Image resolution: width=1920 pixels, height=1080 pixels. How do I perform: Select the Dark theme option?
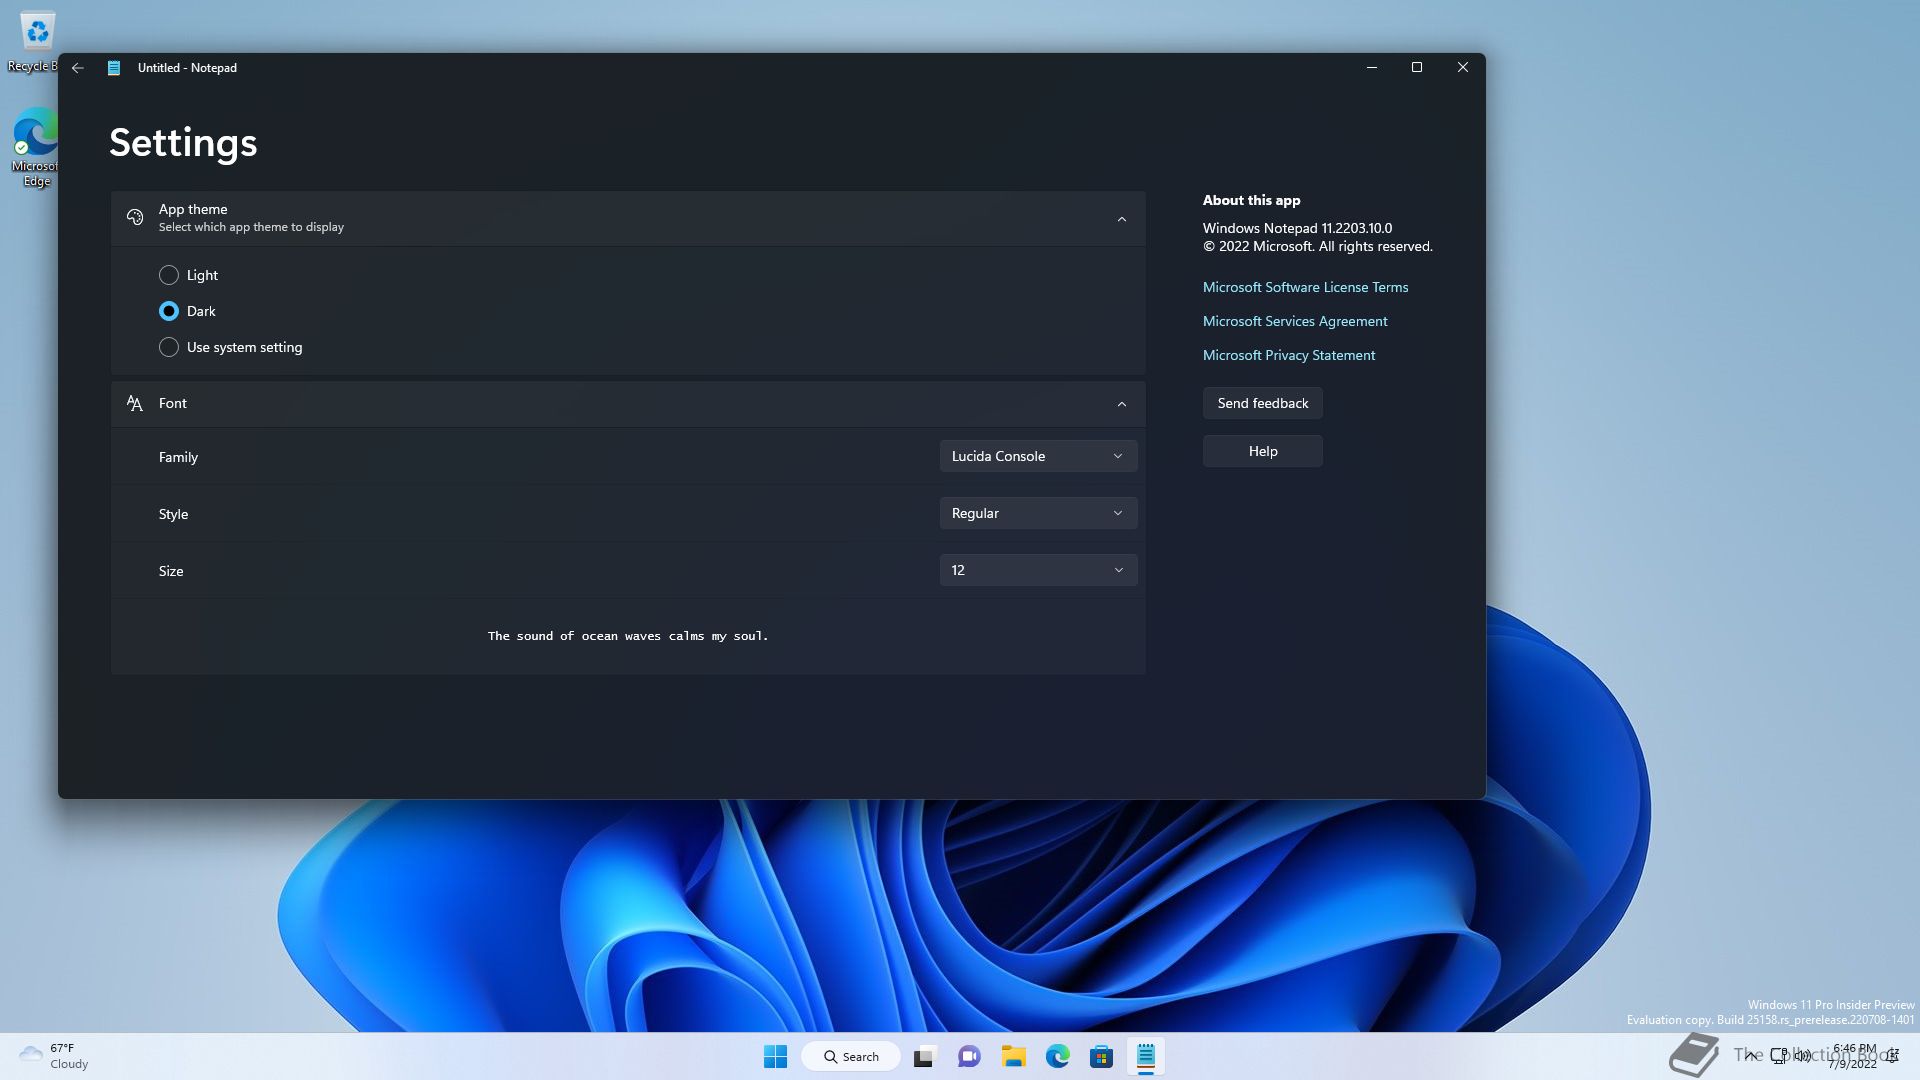187,311
